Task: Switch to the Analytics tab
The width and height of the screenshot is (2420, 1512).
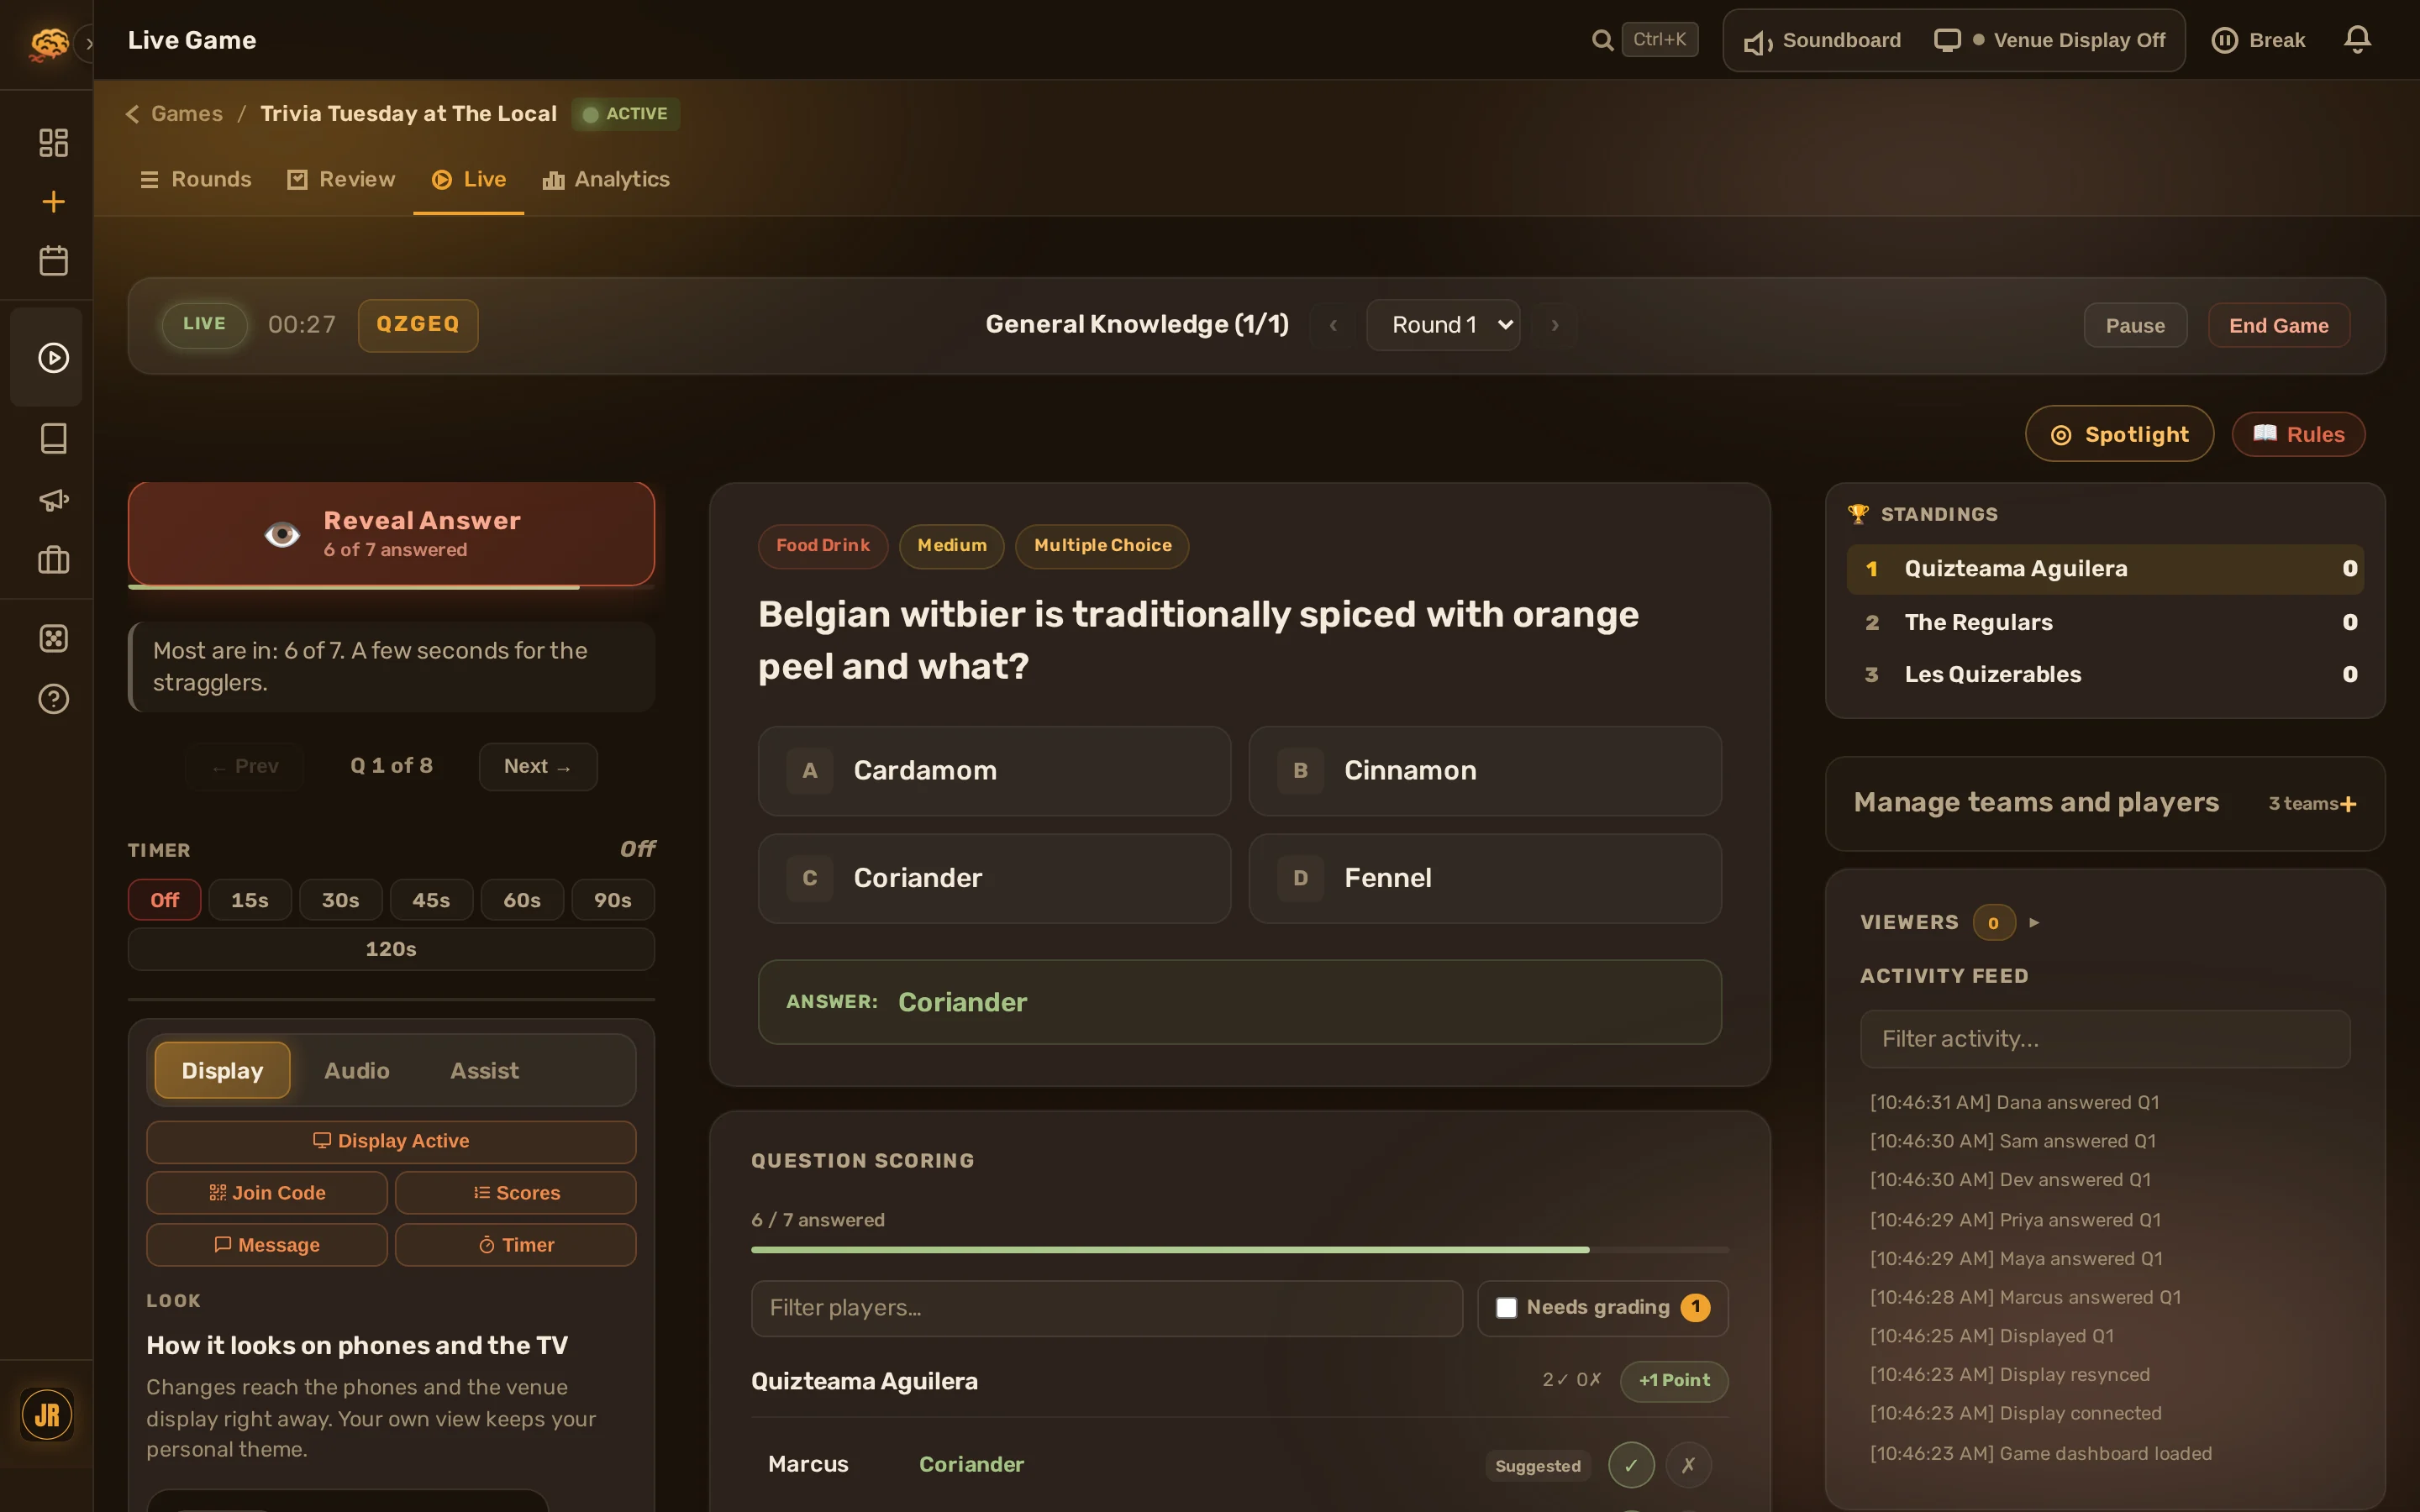Action: point(606,180)
